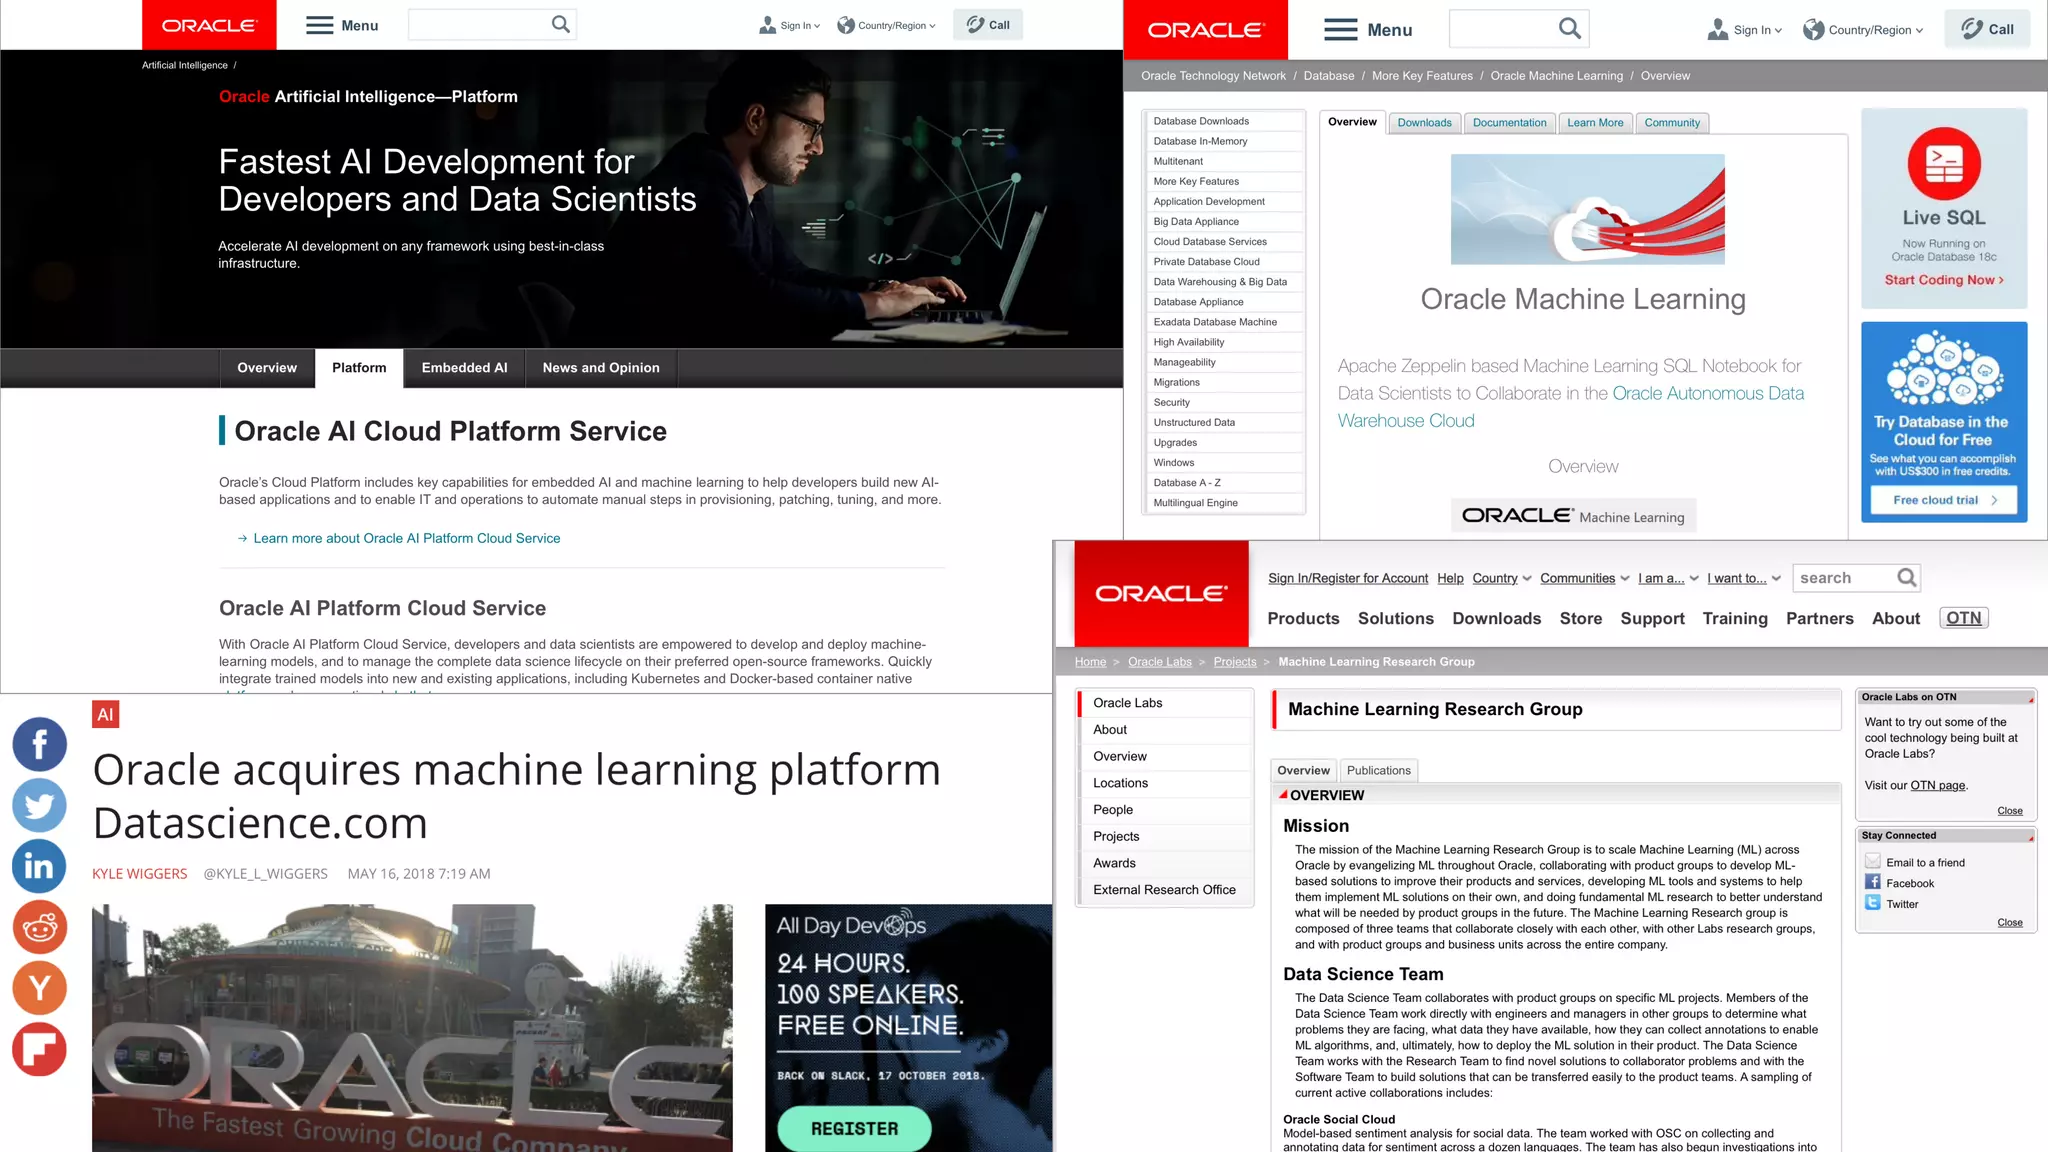Open hamburger Menu on Machine Learning page
Screen dimensions: 2048x1152
(x=1367, y=30)
